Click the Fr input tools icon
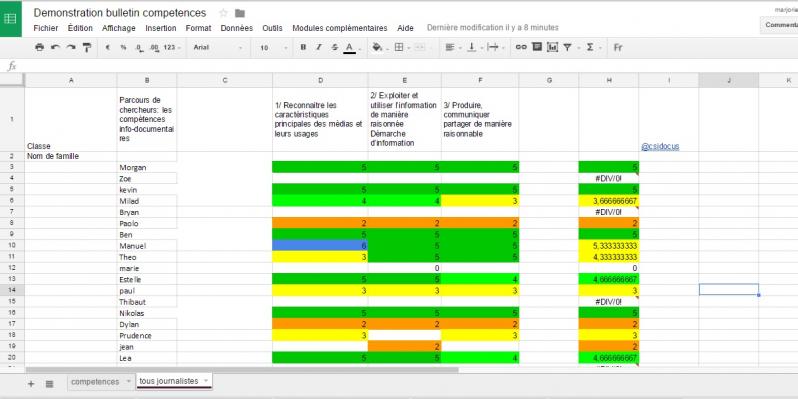 click(618, 47)
